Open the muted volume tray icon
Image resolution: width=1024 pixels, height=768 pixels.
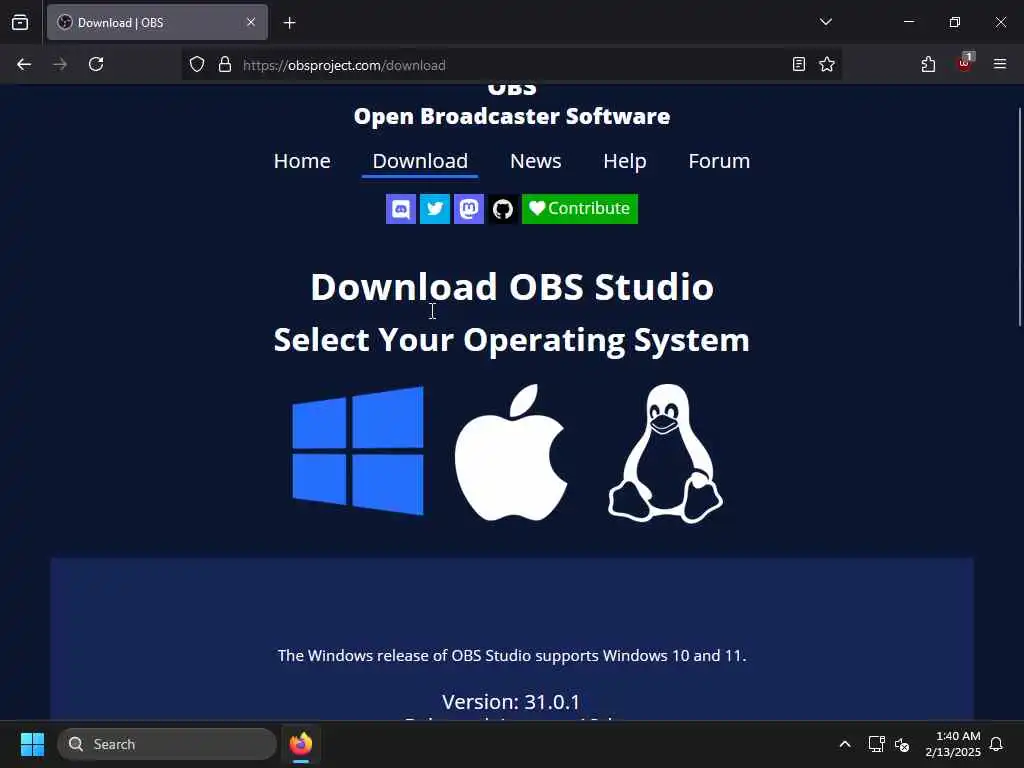tap(903, 744)
